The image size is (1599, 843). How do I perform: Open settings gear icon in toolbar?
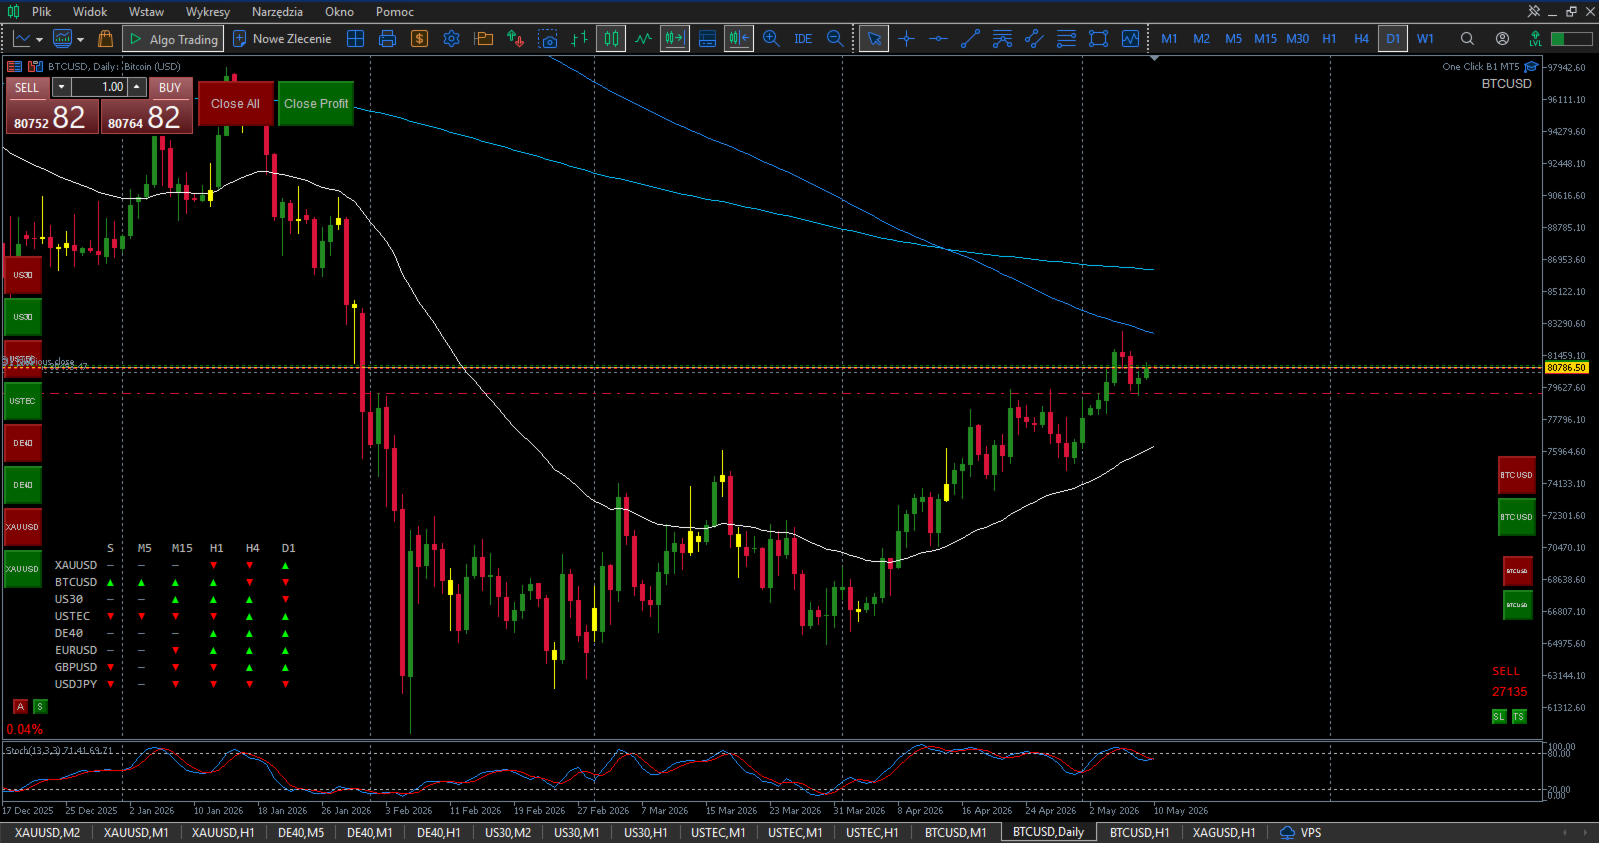tap(451, 39)
